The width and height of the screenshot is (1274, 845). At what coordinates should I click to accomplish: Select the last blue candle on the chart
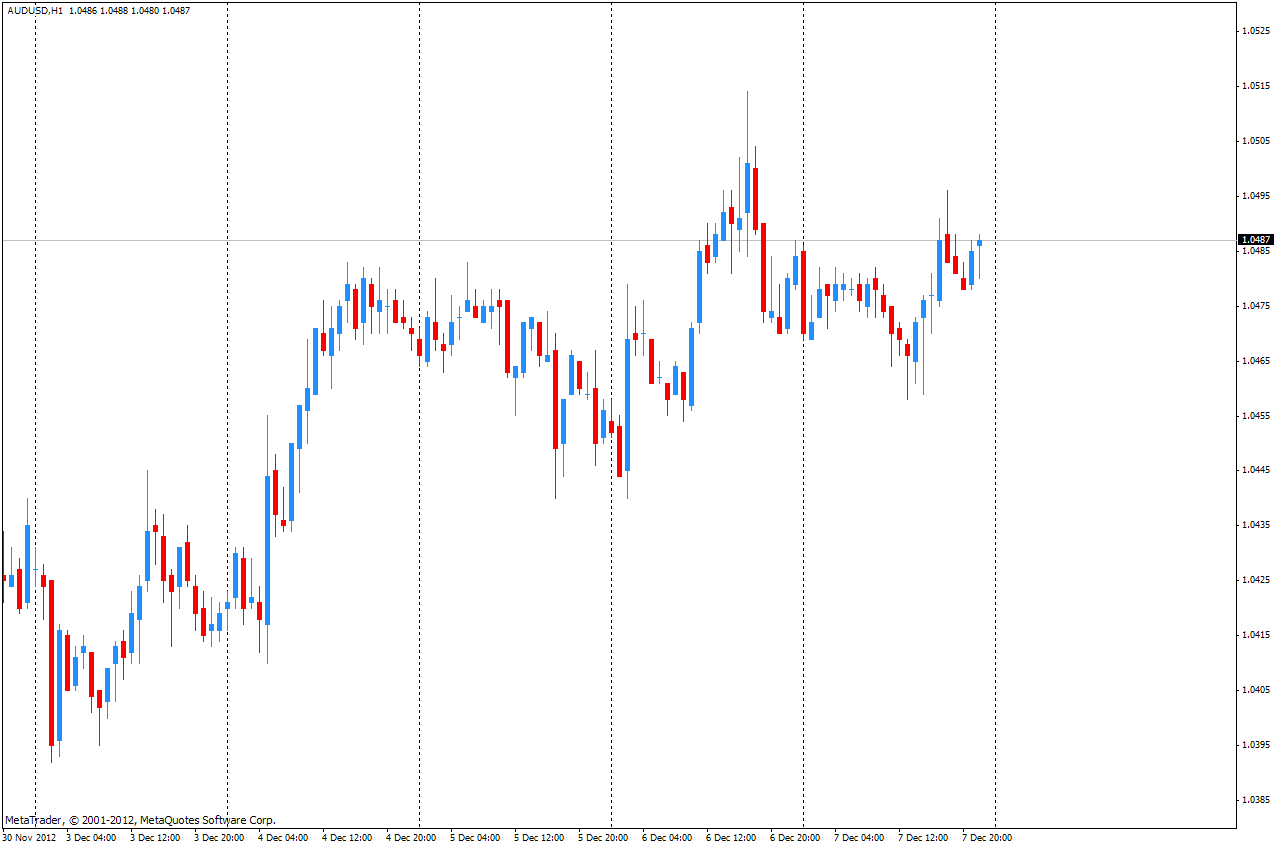pyautogui.click(x=979, y=243)
